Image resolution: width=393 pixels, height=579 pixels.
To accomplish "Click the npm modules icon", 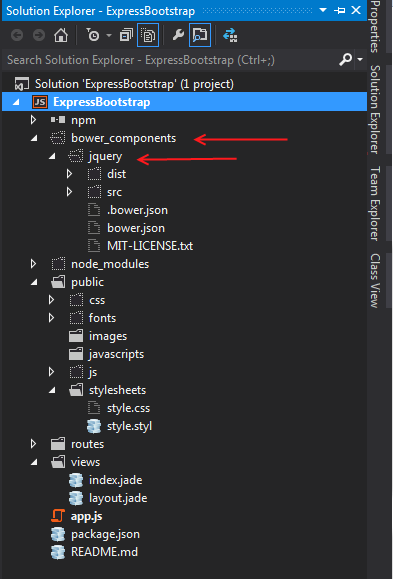I will point(58,120).
